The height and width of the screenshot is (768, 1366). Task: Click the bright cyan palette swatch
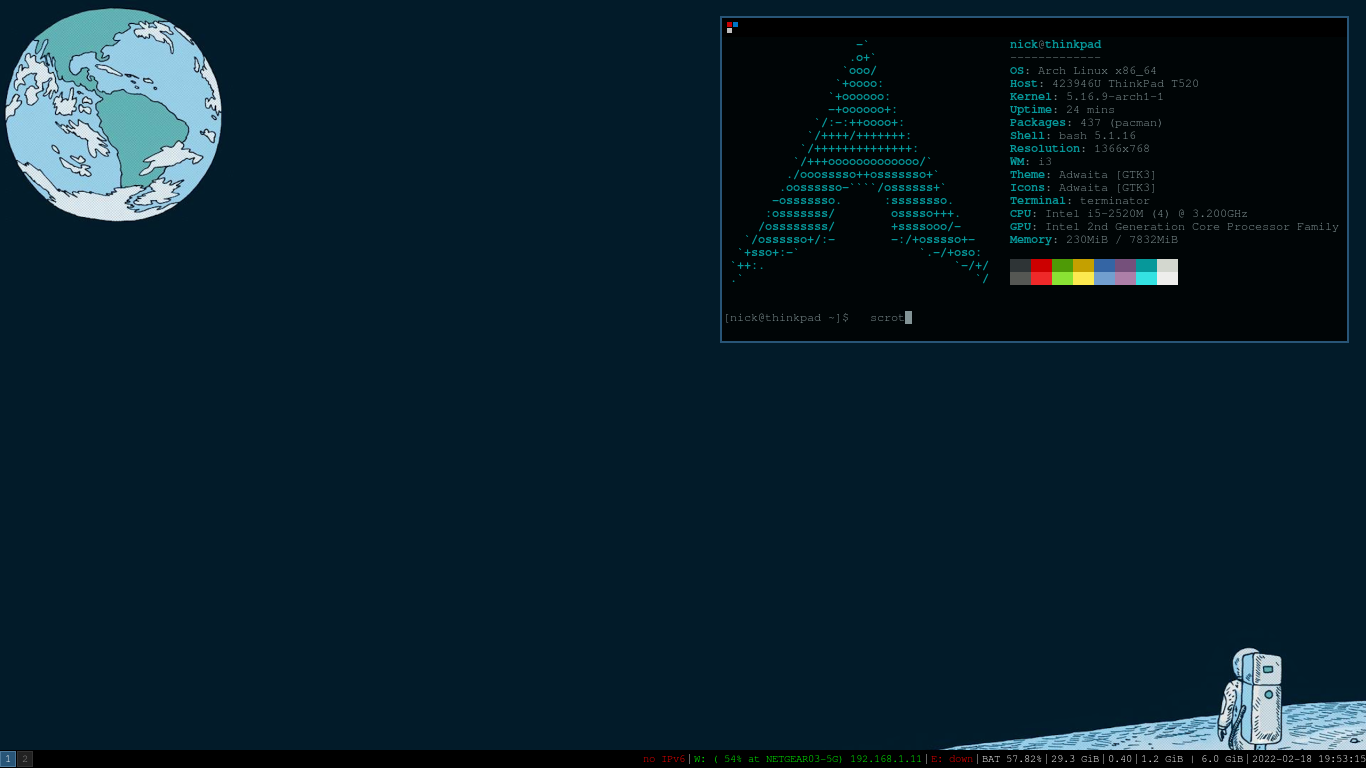1146,279
